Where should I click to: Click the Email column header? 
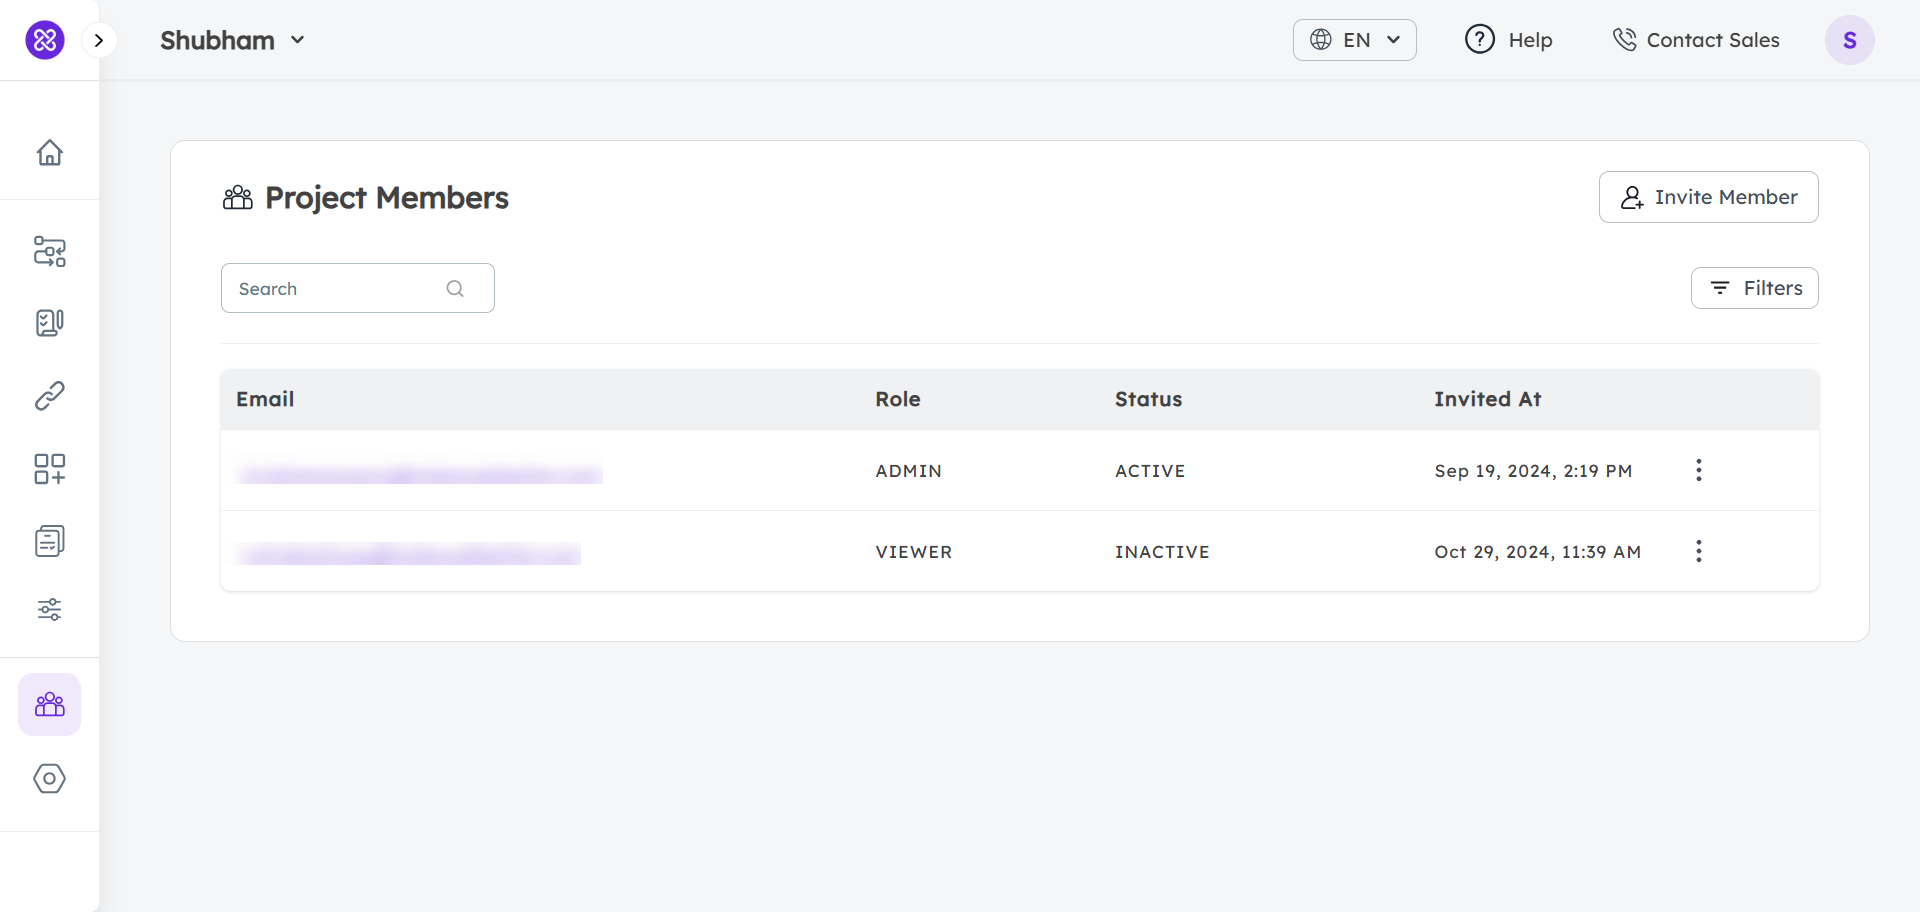(265, 399)
